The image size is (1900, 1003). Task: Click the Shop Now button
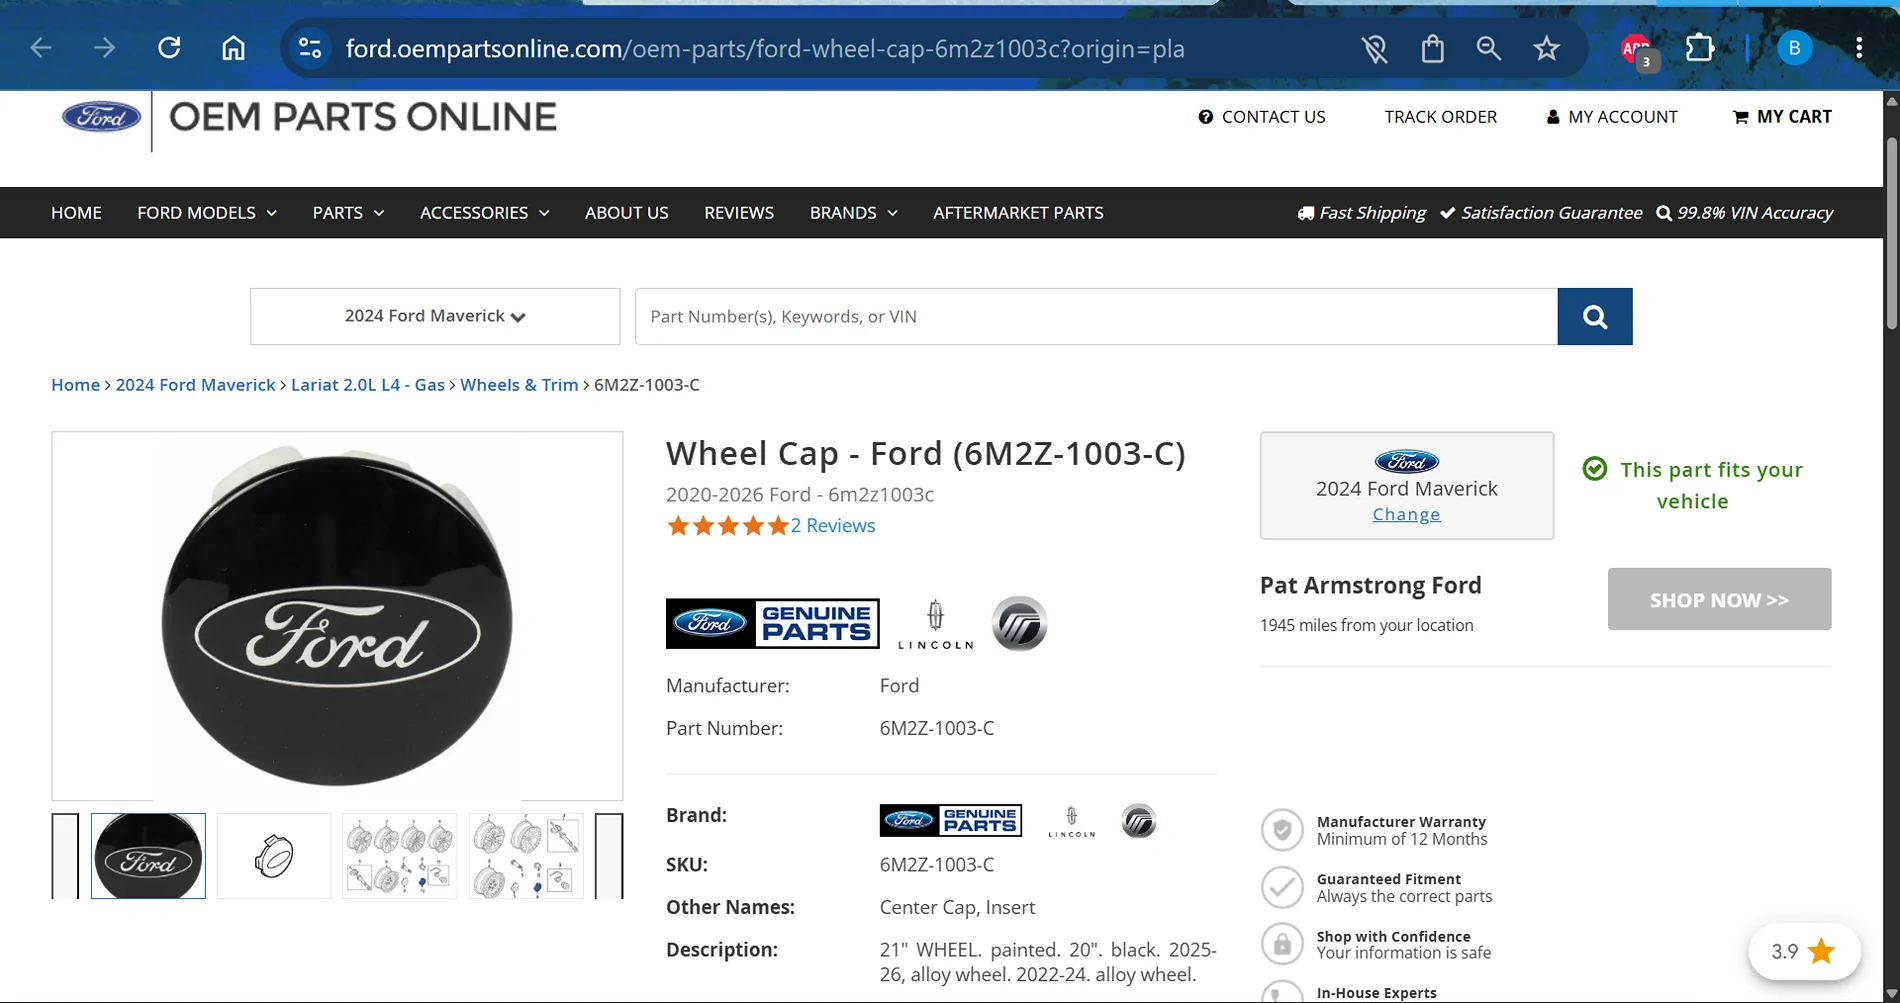coord(1719,599)
